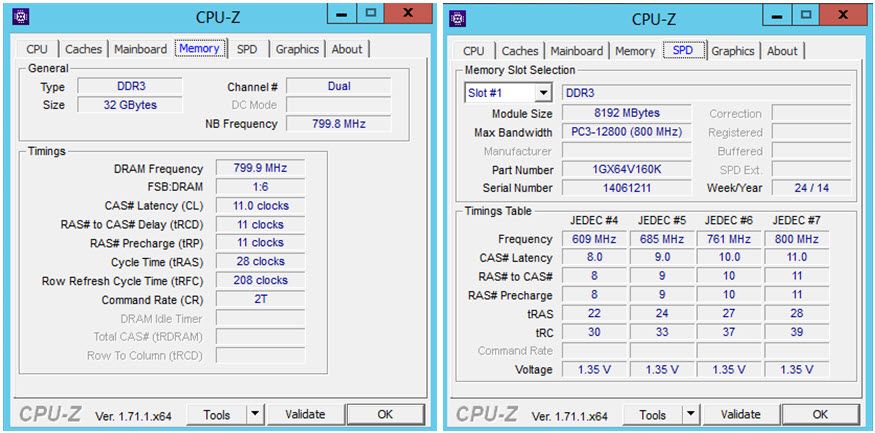Click the JEDEC #4 frequency 609 MHz cell

[594, 239]
